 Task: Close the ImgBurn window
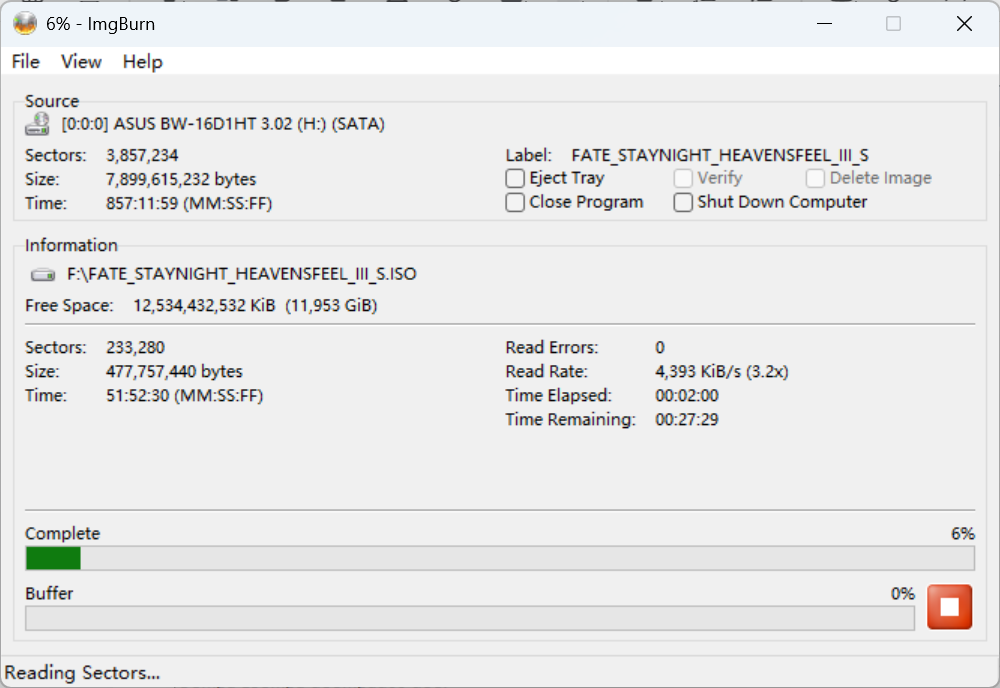964,24
